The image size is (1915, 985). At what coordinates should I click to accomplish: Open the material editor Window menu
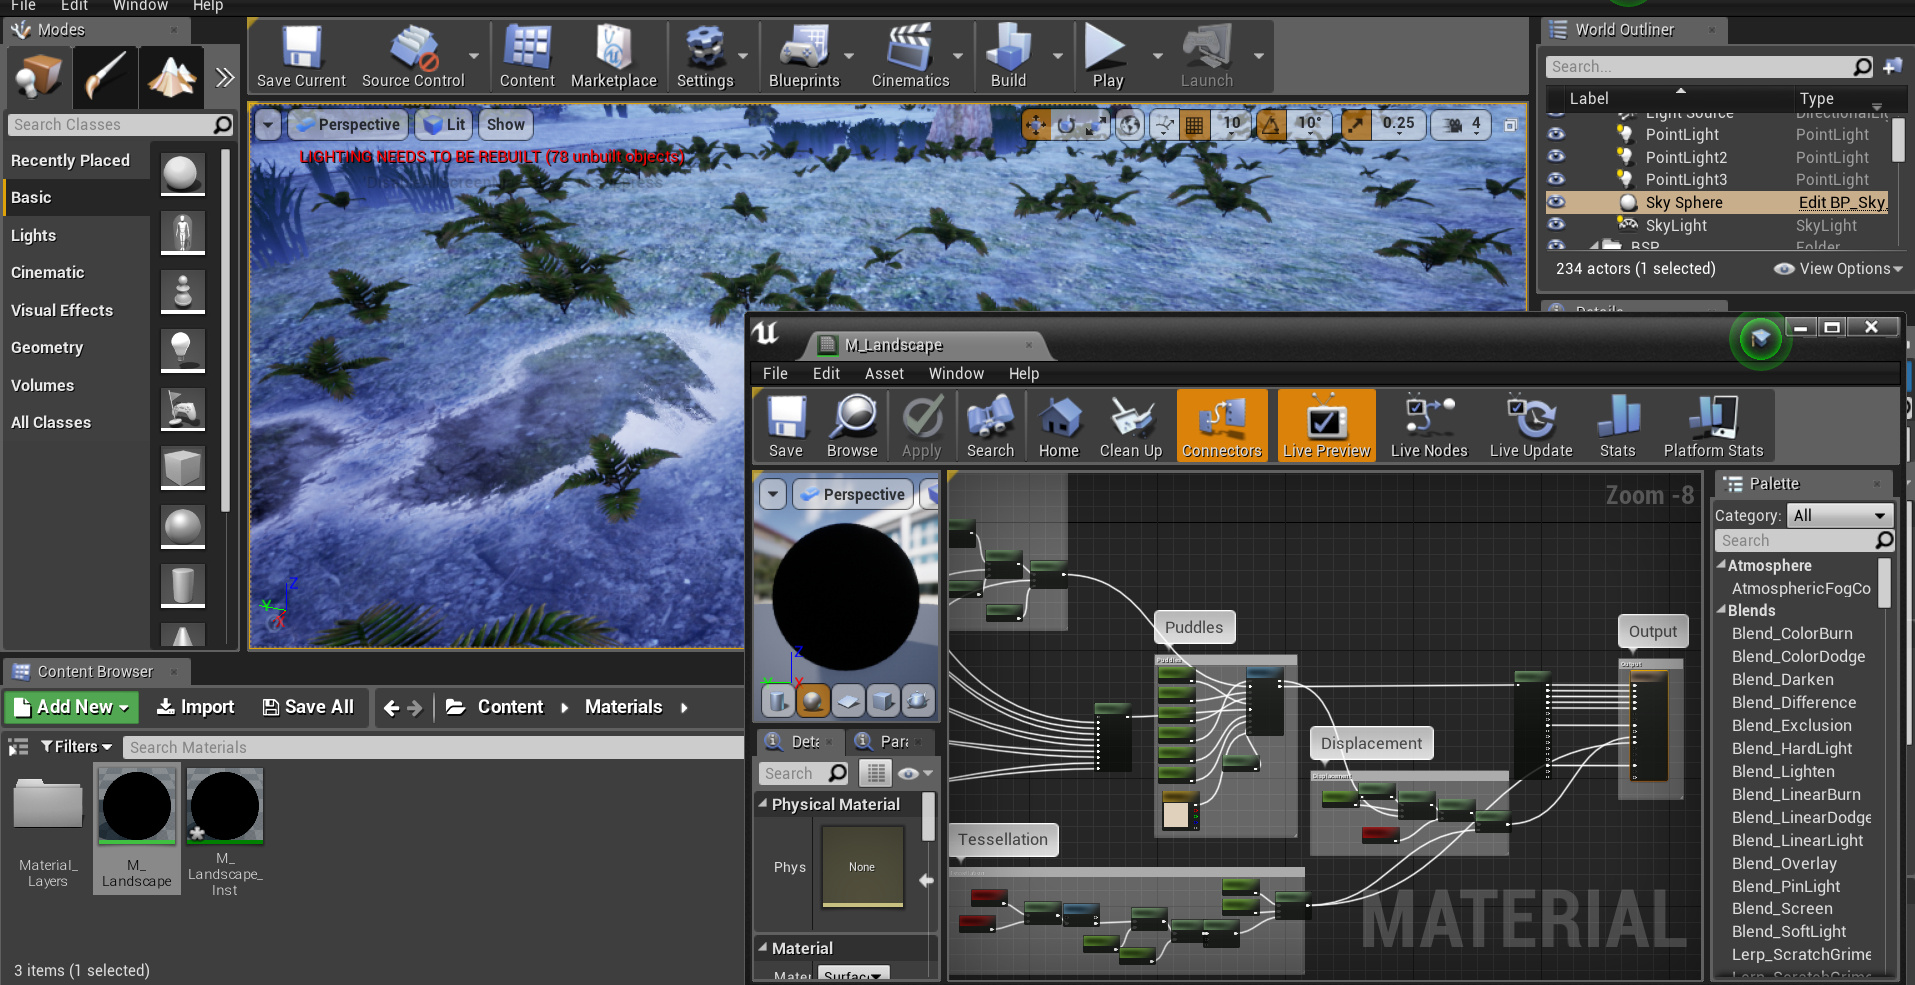pyautogui.click(x=956, y=374)
